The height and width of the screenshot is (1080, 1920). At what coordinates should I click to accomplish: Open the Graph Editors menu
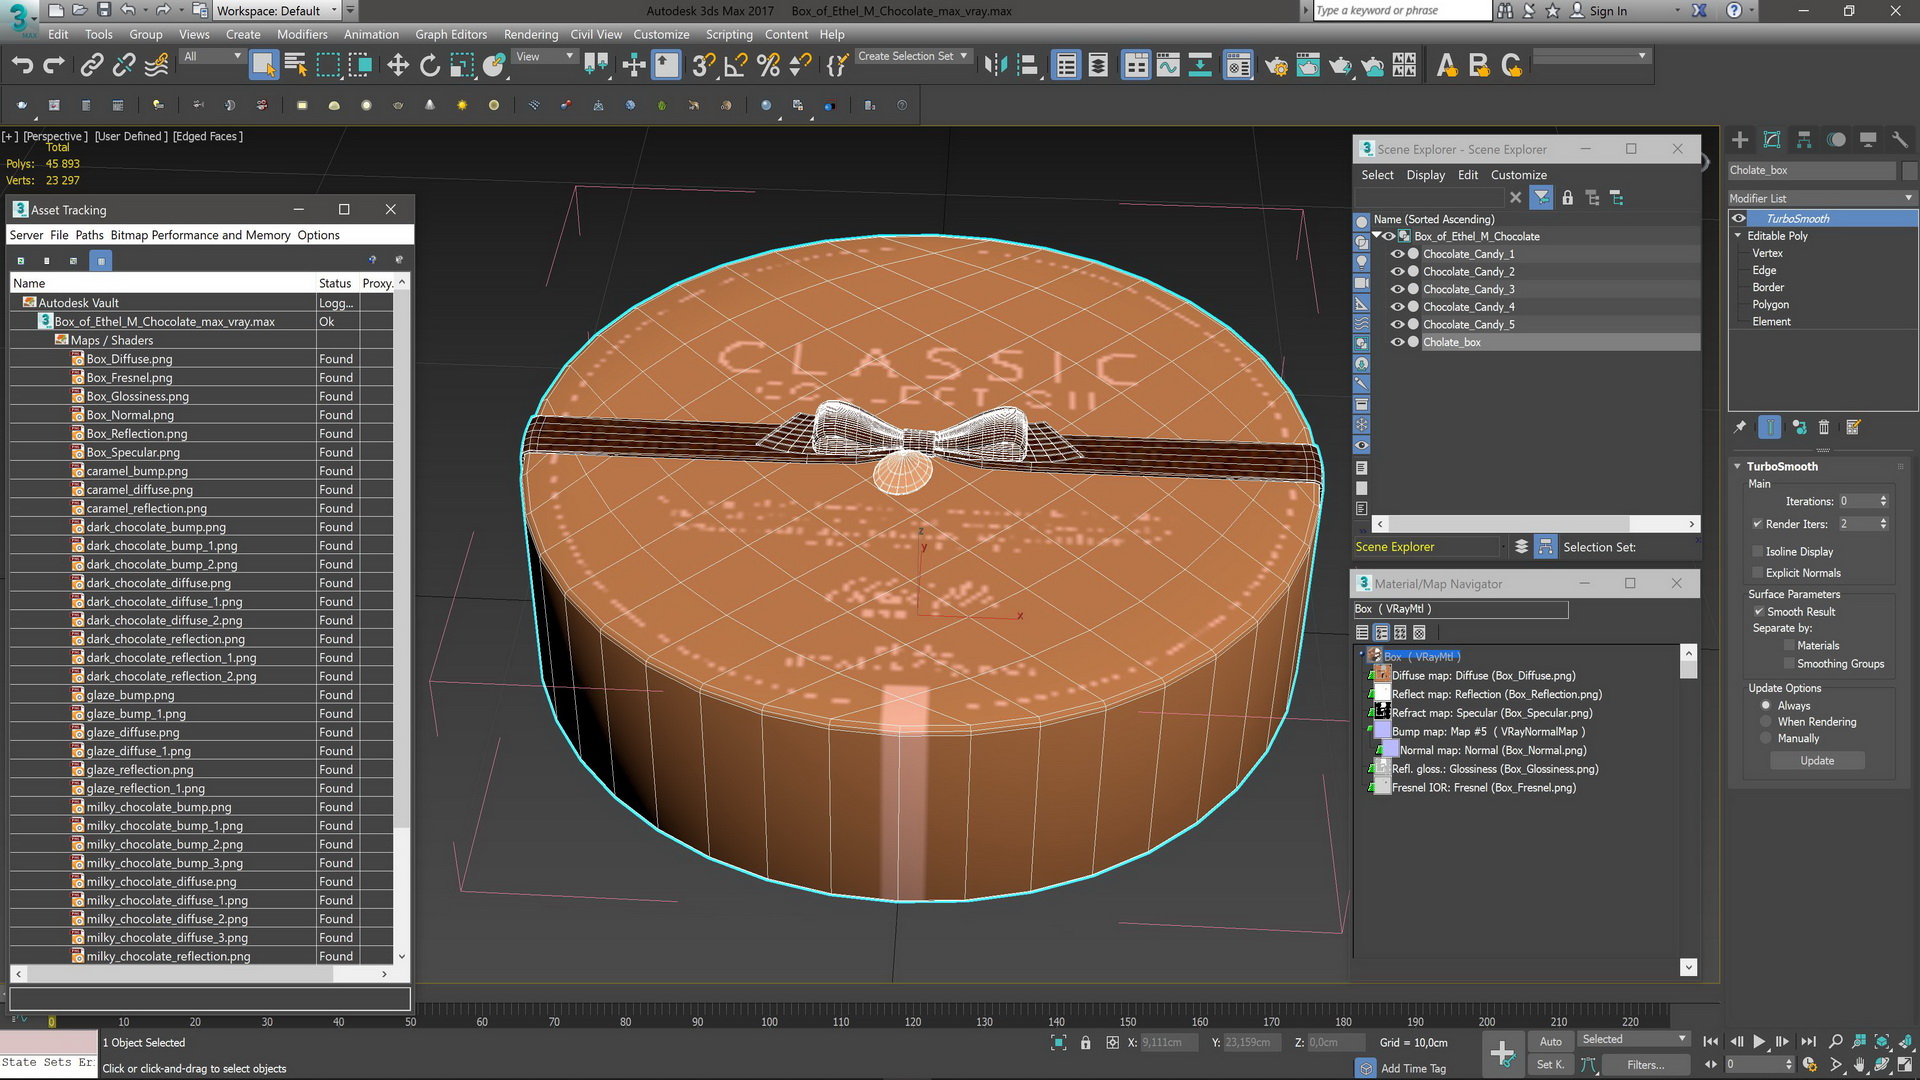[x=451, y=34]
